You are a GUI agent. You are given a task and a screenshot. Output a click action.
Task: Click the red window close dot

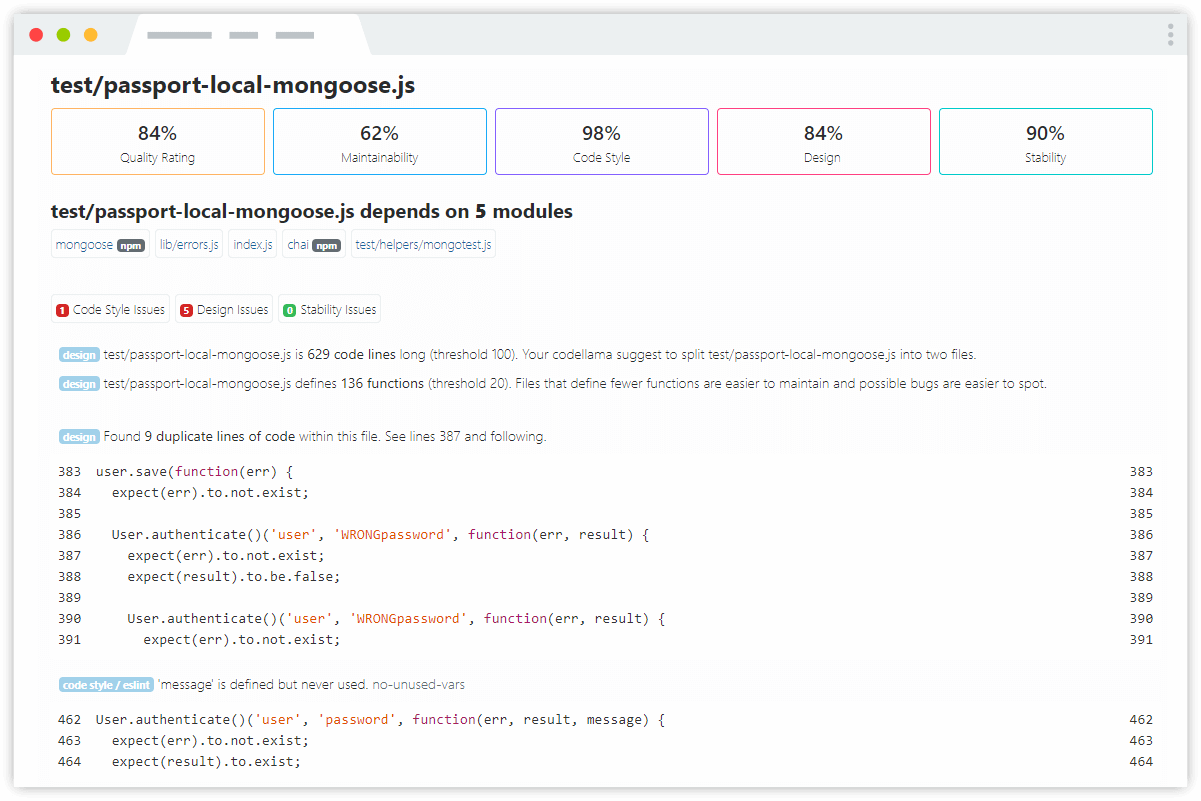[36, 35]
